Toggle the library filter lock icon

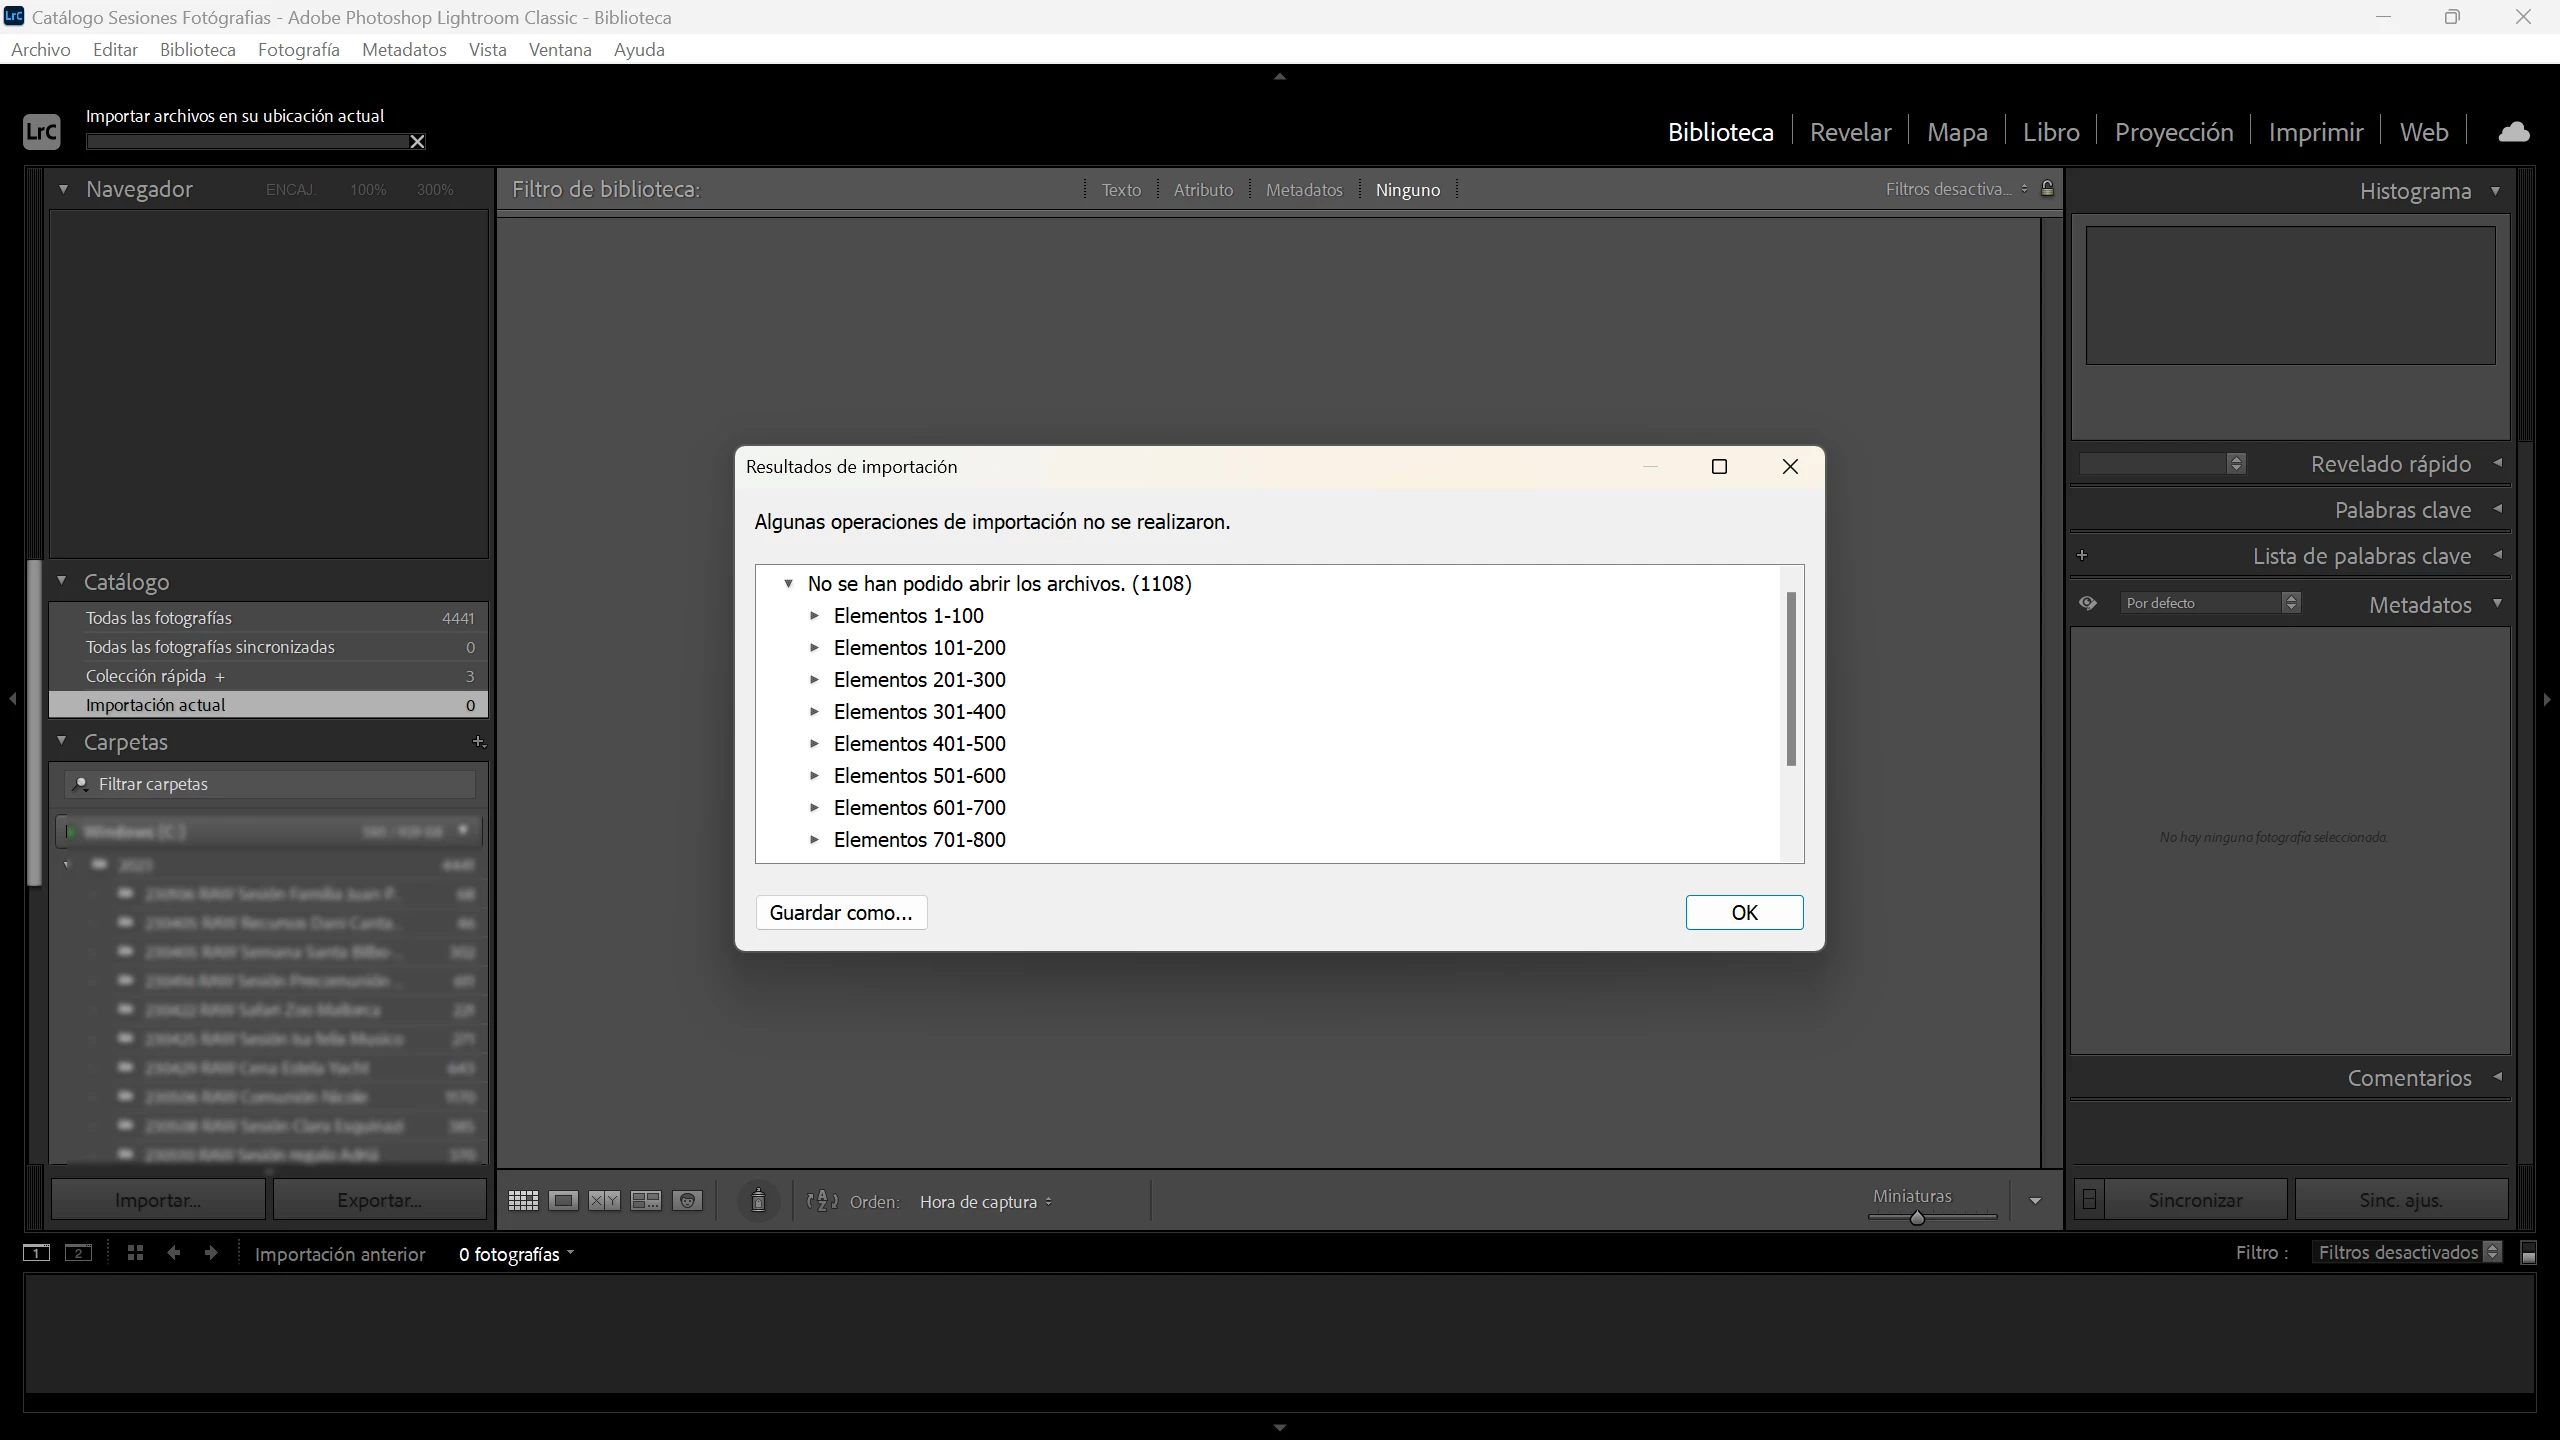[2047, 189]
